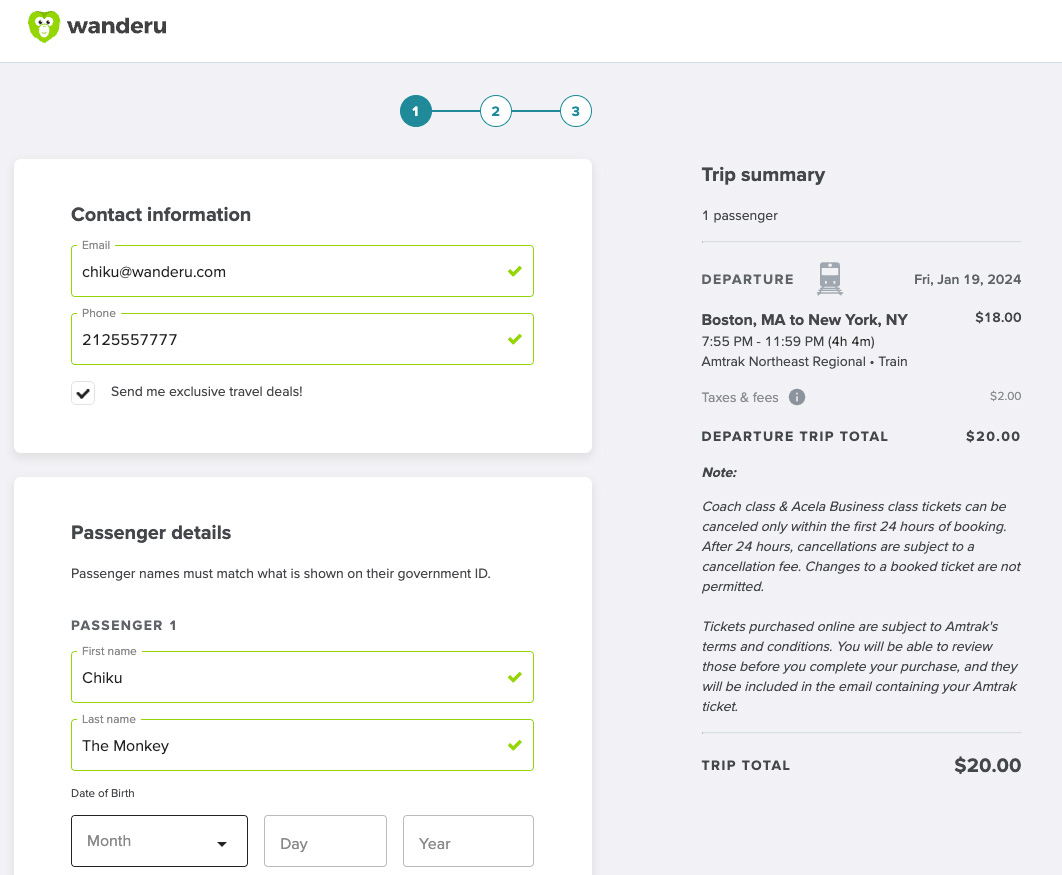The image size is (1062, 875).
Task: Disable the exclusive travel deals checkbox
Action: (x=83, y=392)
